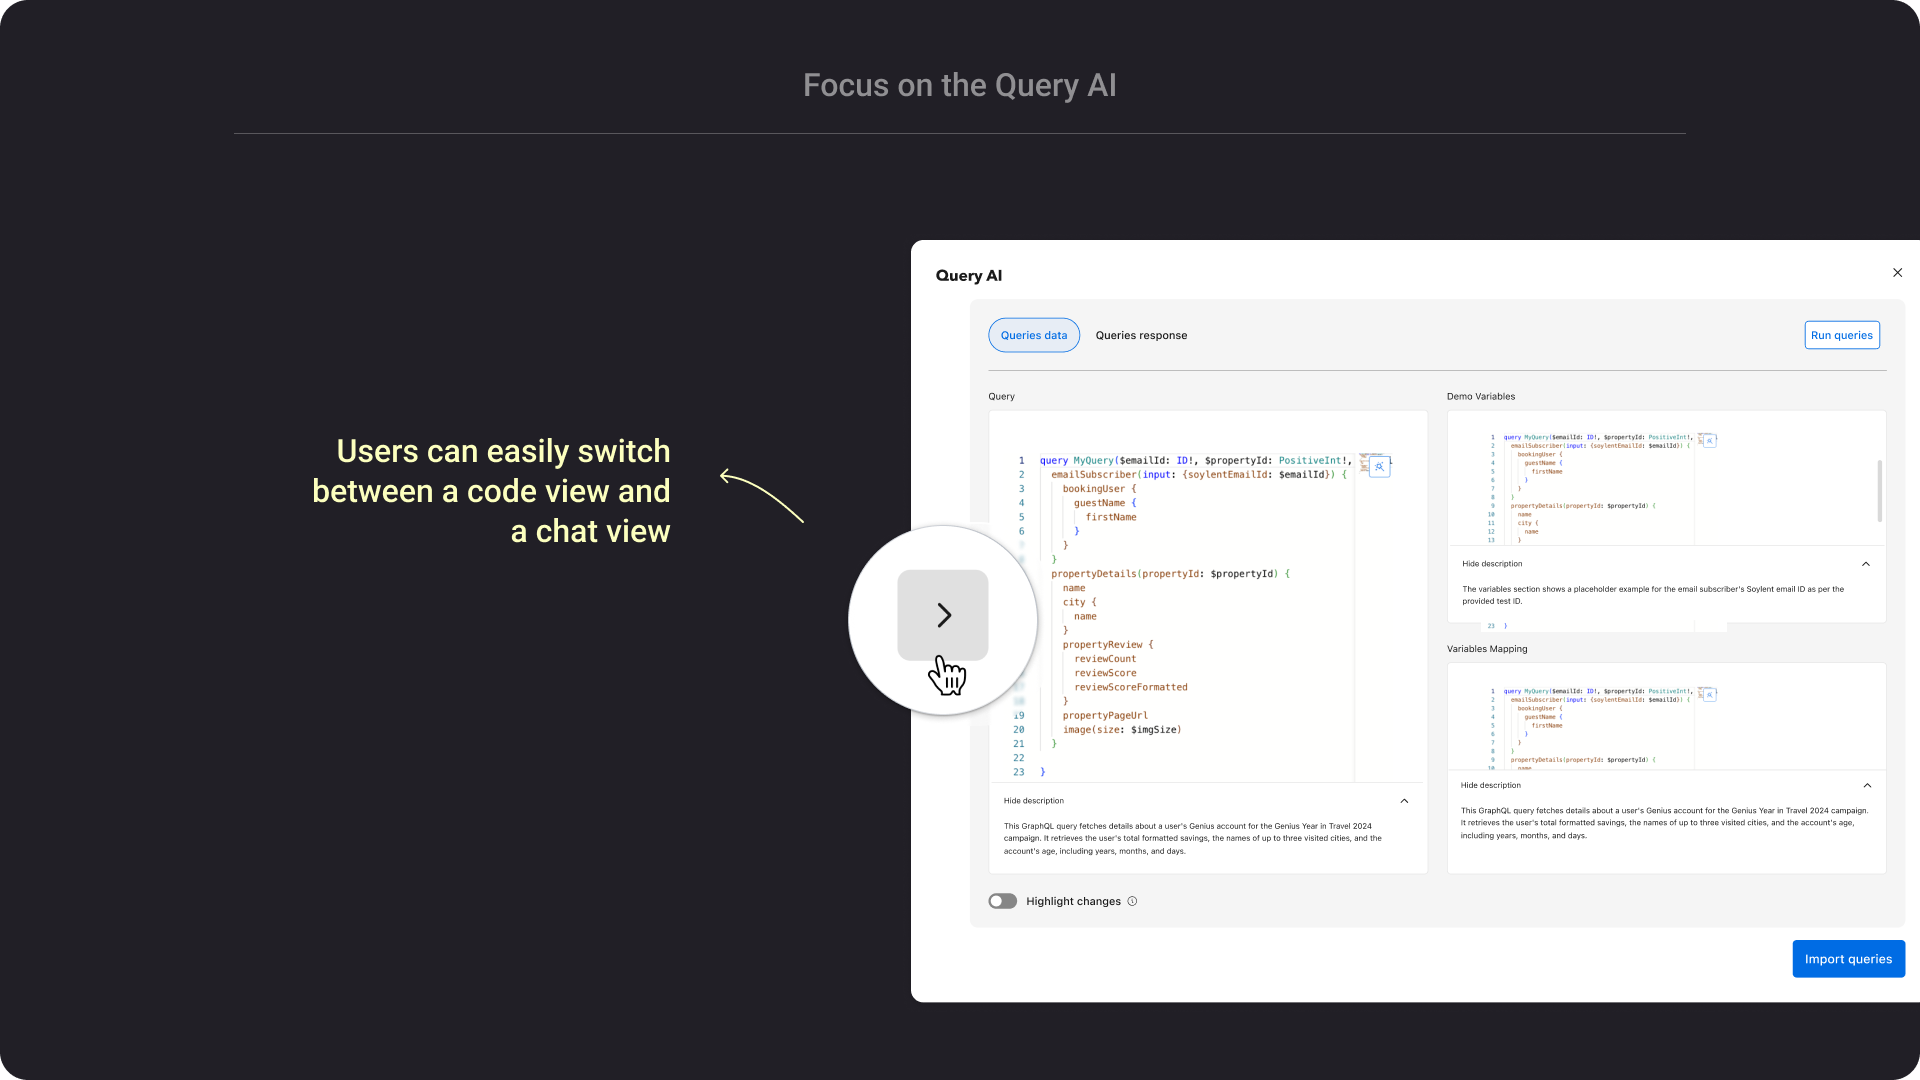The height and width of the screenshot is (1080, 1920).
Task: Click the magnified chevron to switch views
Action: [943, 615]
